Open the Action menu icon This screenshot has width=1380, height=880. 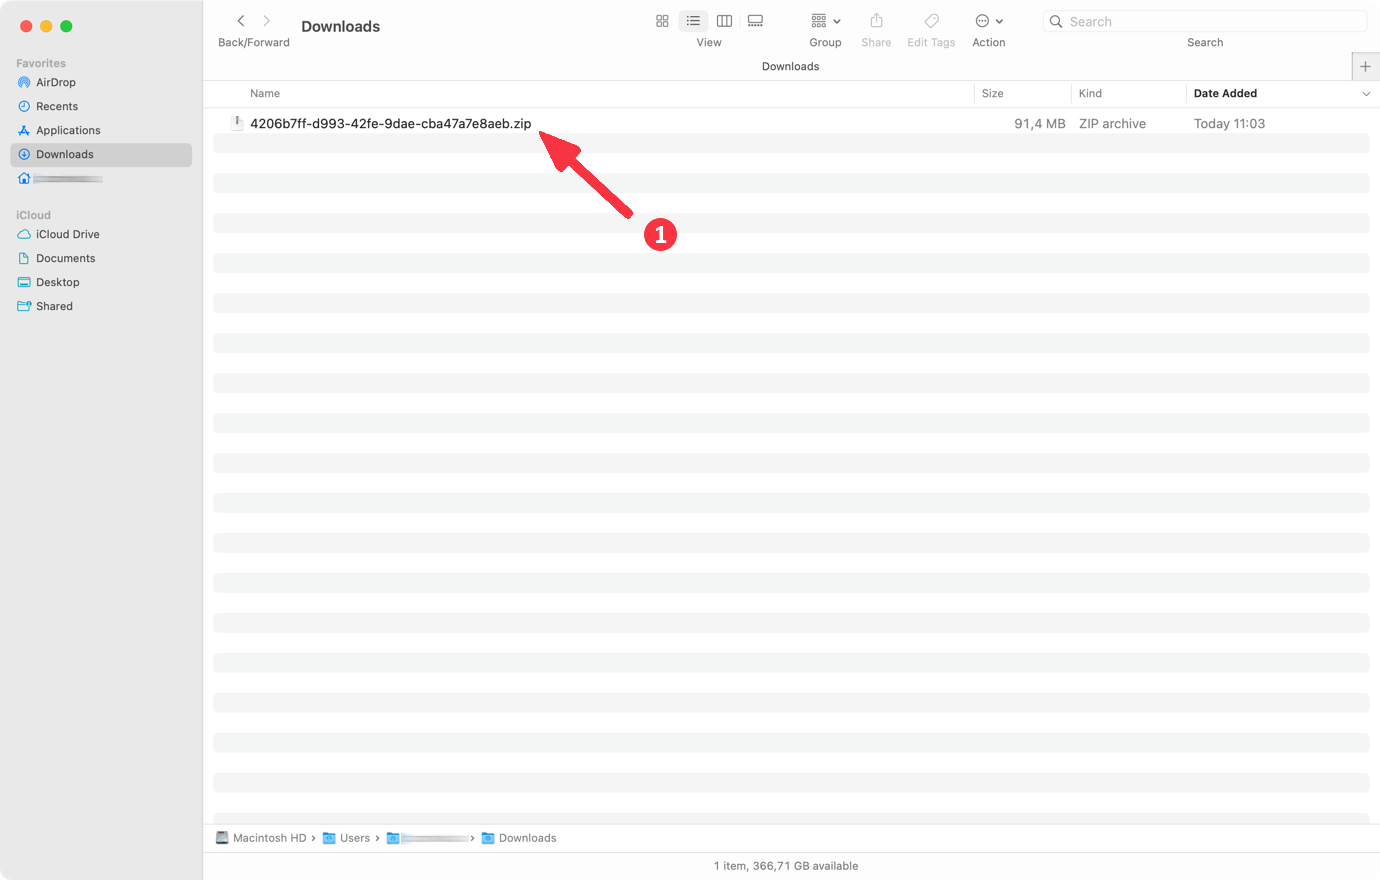click(x=983, y=21)
